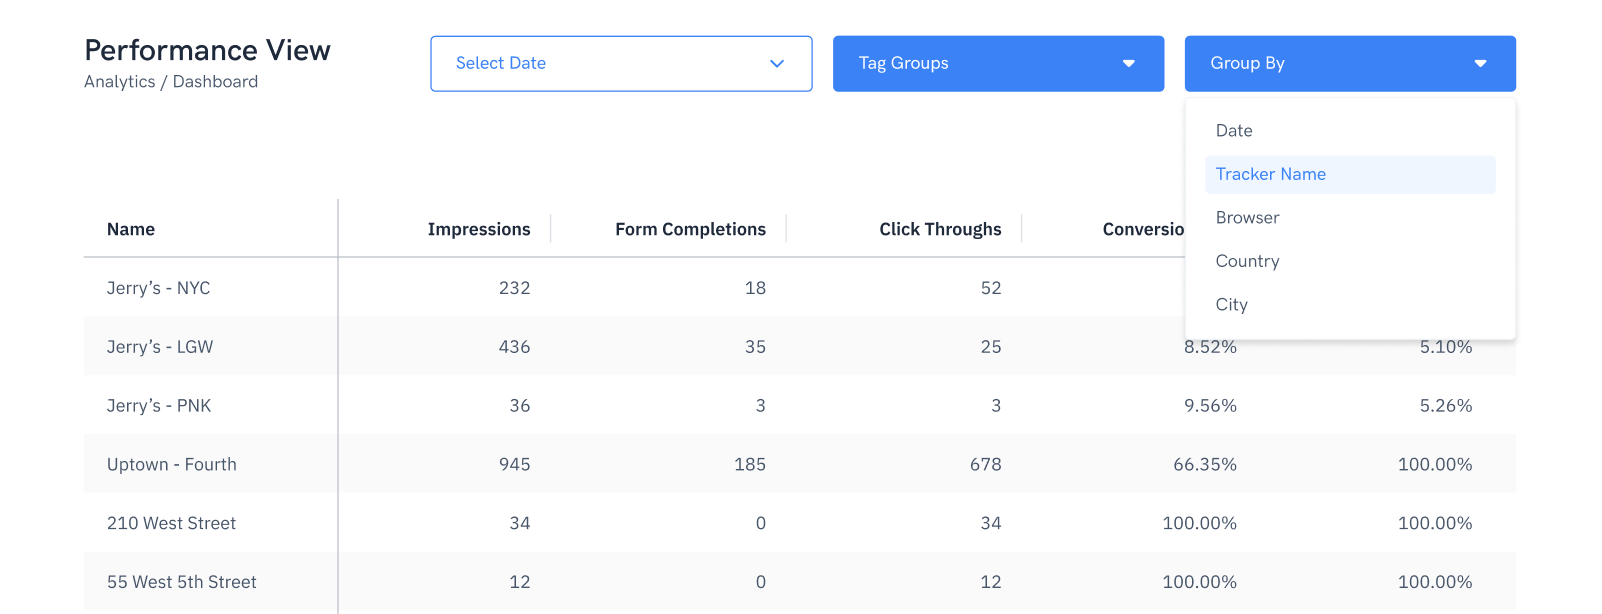The height and width of the screenshot is (614, 1602).
Task: Choose Browser in the Group By list
Action: click(1247, 217)
